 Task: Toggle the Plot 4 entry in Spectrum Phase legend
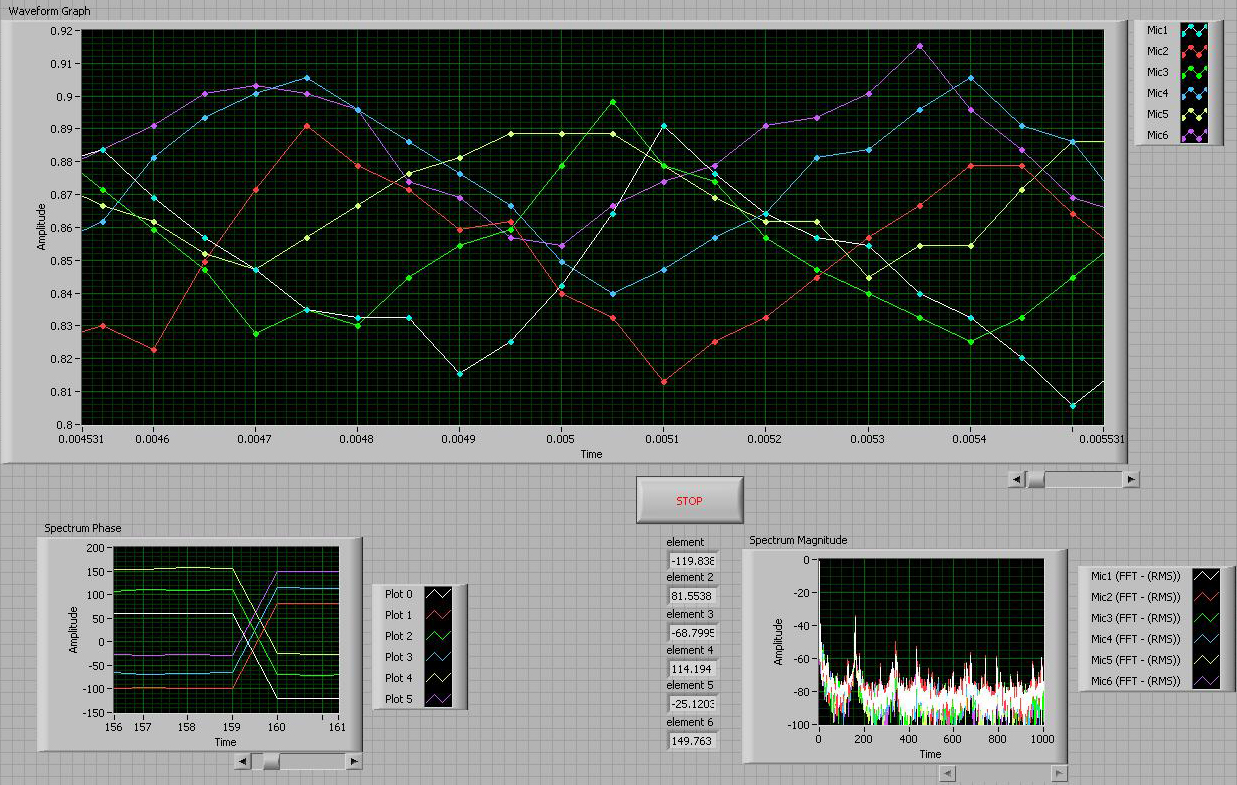[x=436, y=678]
